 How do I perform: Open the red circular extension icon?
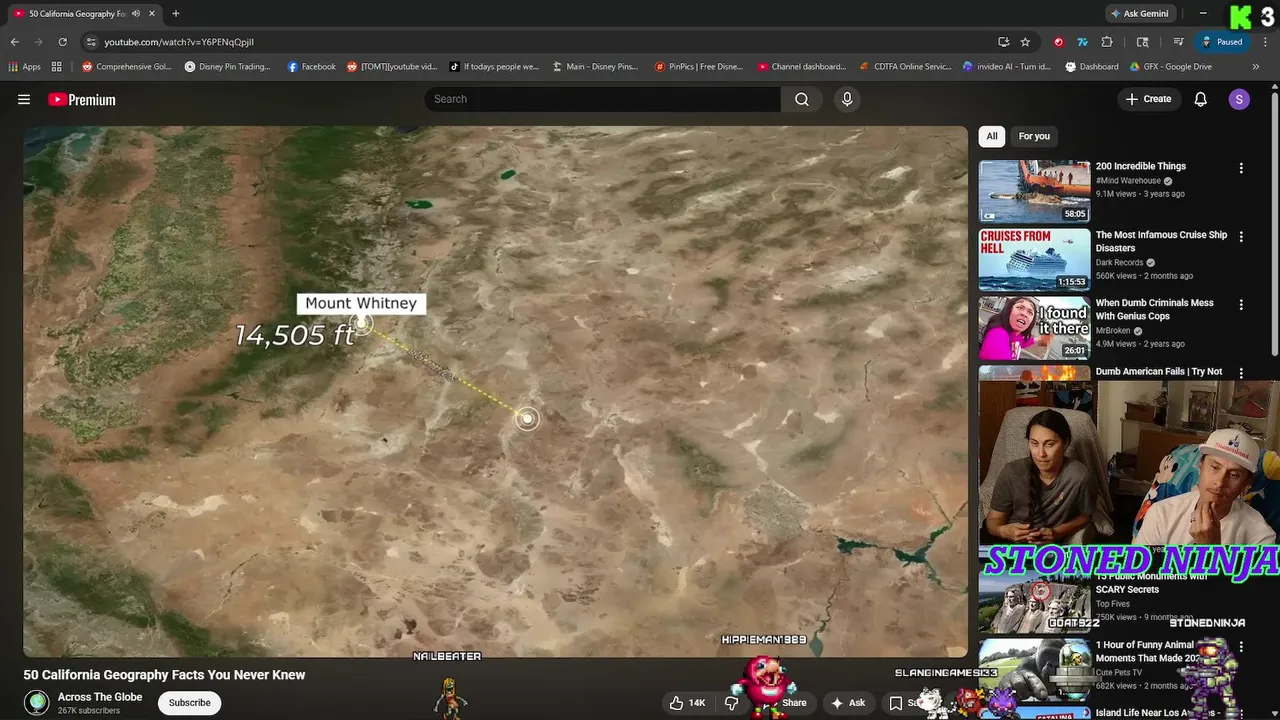pos(1058,42)
